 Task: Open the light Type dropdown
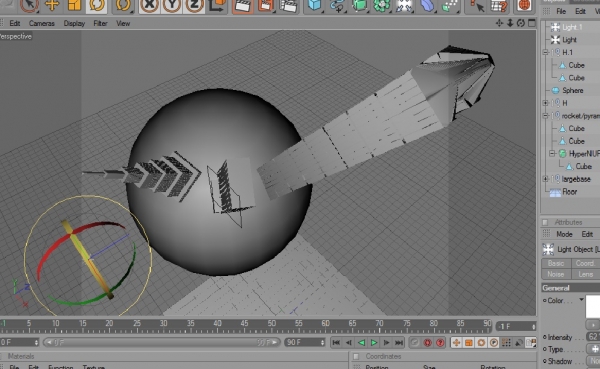click(593, 349)
